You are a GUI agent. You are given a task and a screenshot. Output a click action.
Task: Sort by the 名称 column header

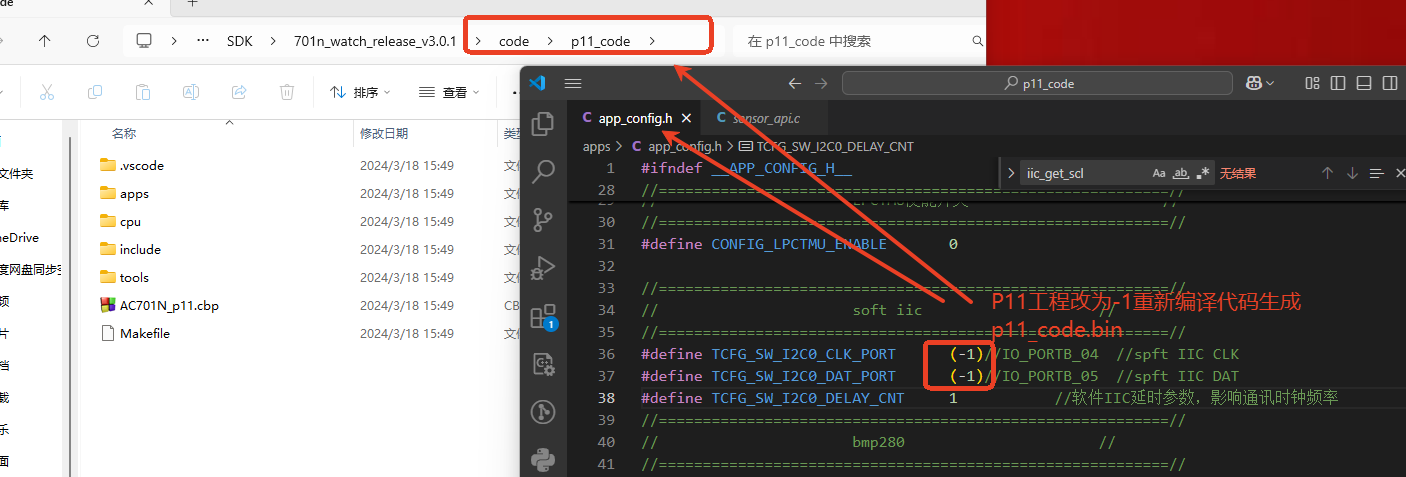[124, 133]
